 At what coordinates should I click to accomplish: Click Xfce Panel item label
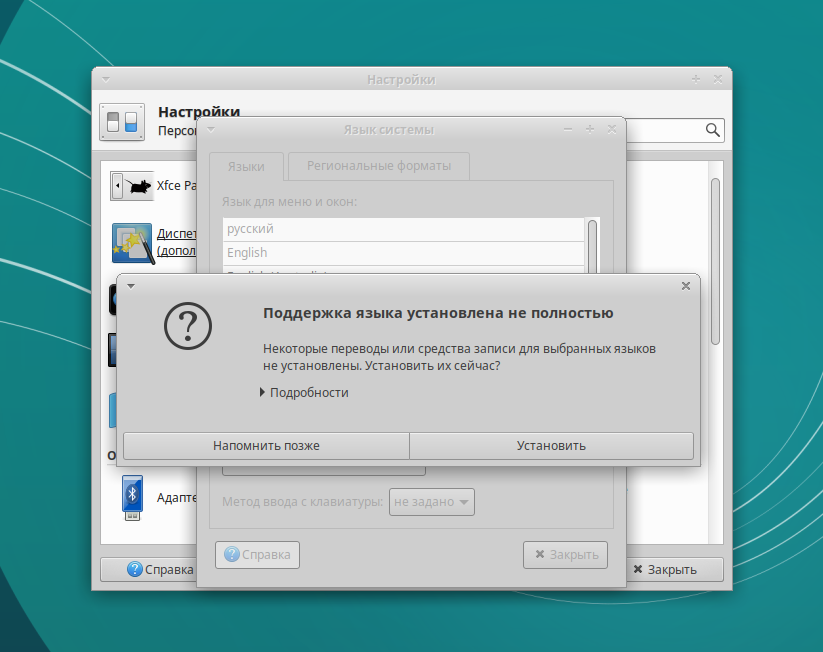[x=176, y=185]
